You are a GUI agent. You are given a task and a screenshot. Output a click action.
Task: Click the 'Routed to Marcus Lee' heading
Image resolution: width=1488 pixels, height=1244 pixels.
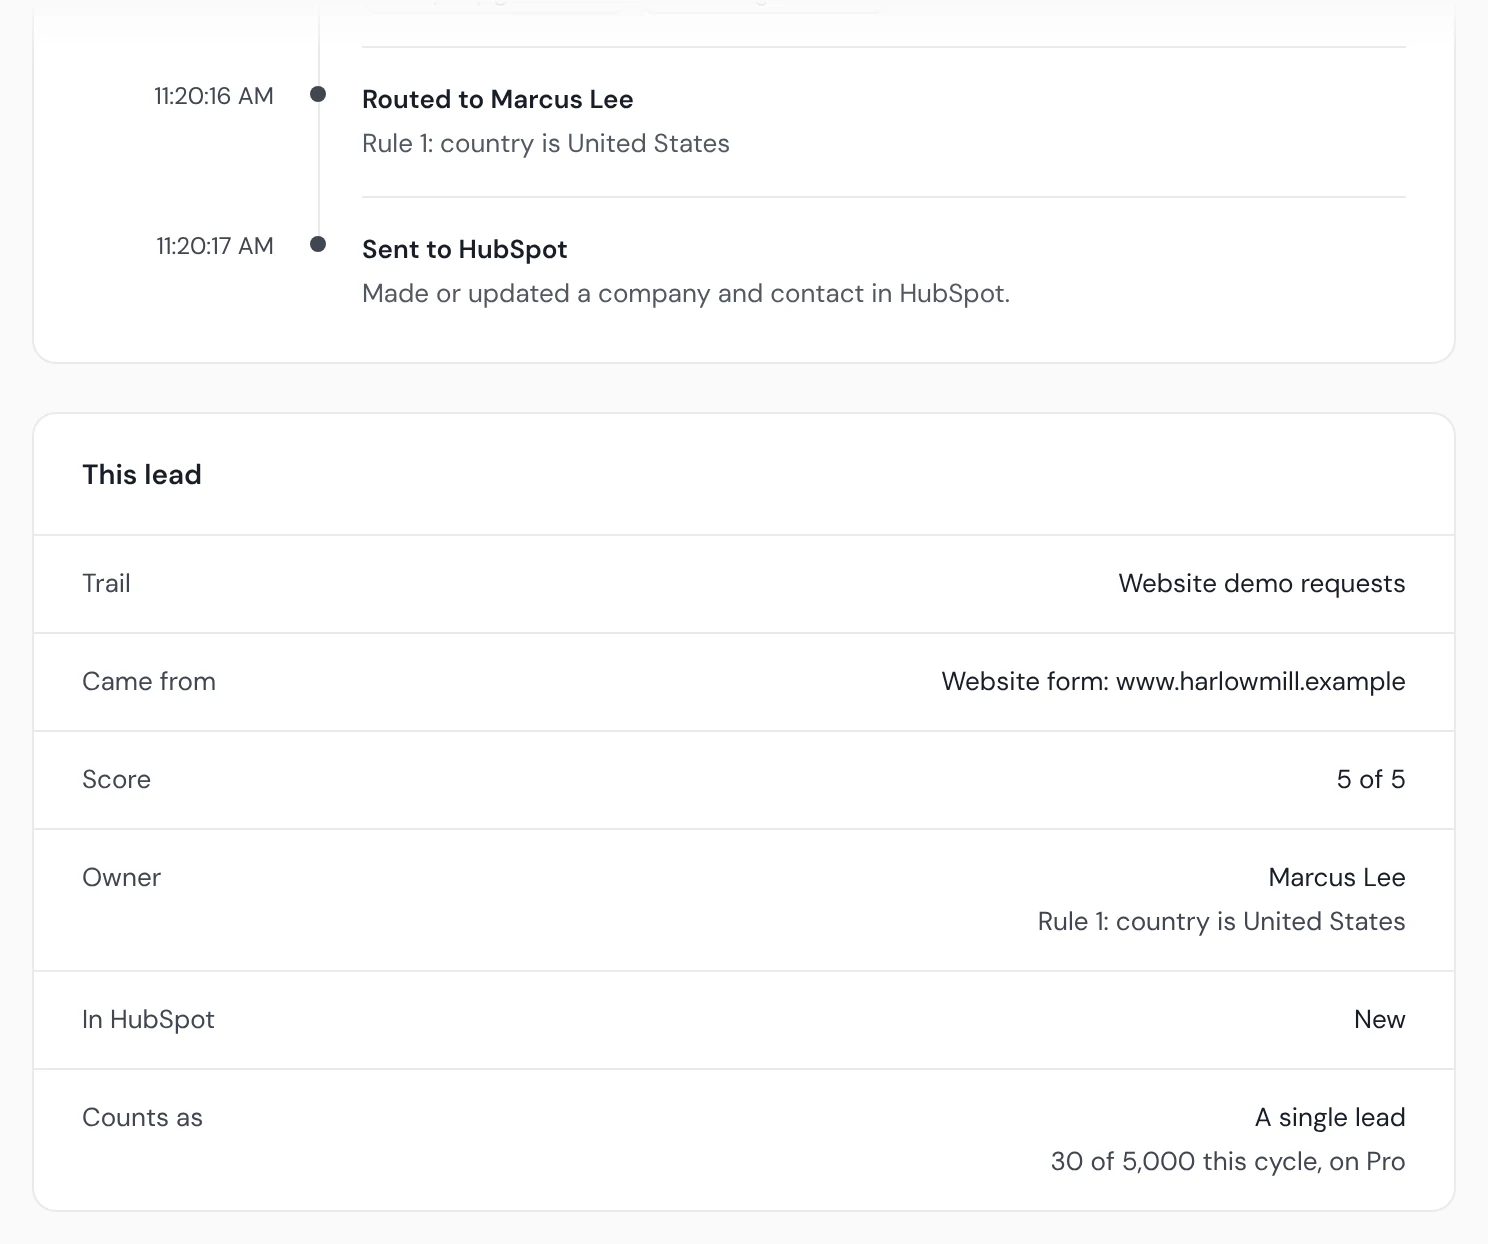point(497,99)
